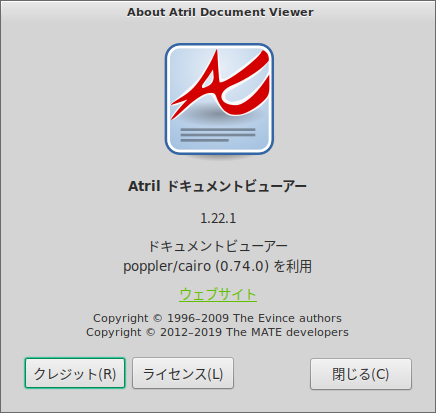436x413 pixels.
Task: Click the © symbol before 2012
Action: [151, 332]
